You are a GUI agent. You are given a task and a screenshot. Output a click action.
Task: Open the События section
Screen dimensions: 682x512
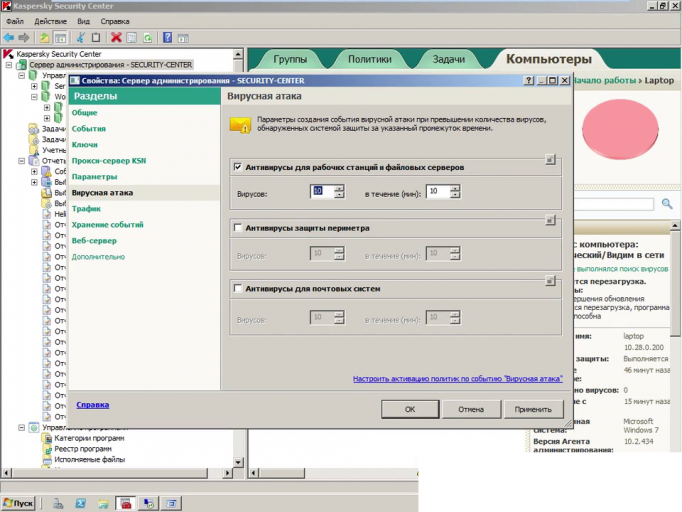click(x=89, y=129)
